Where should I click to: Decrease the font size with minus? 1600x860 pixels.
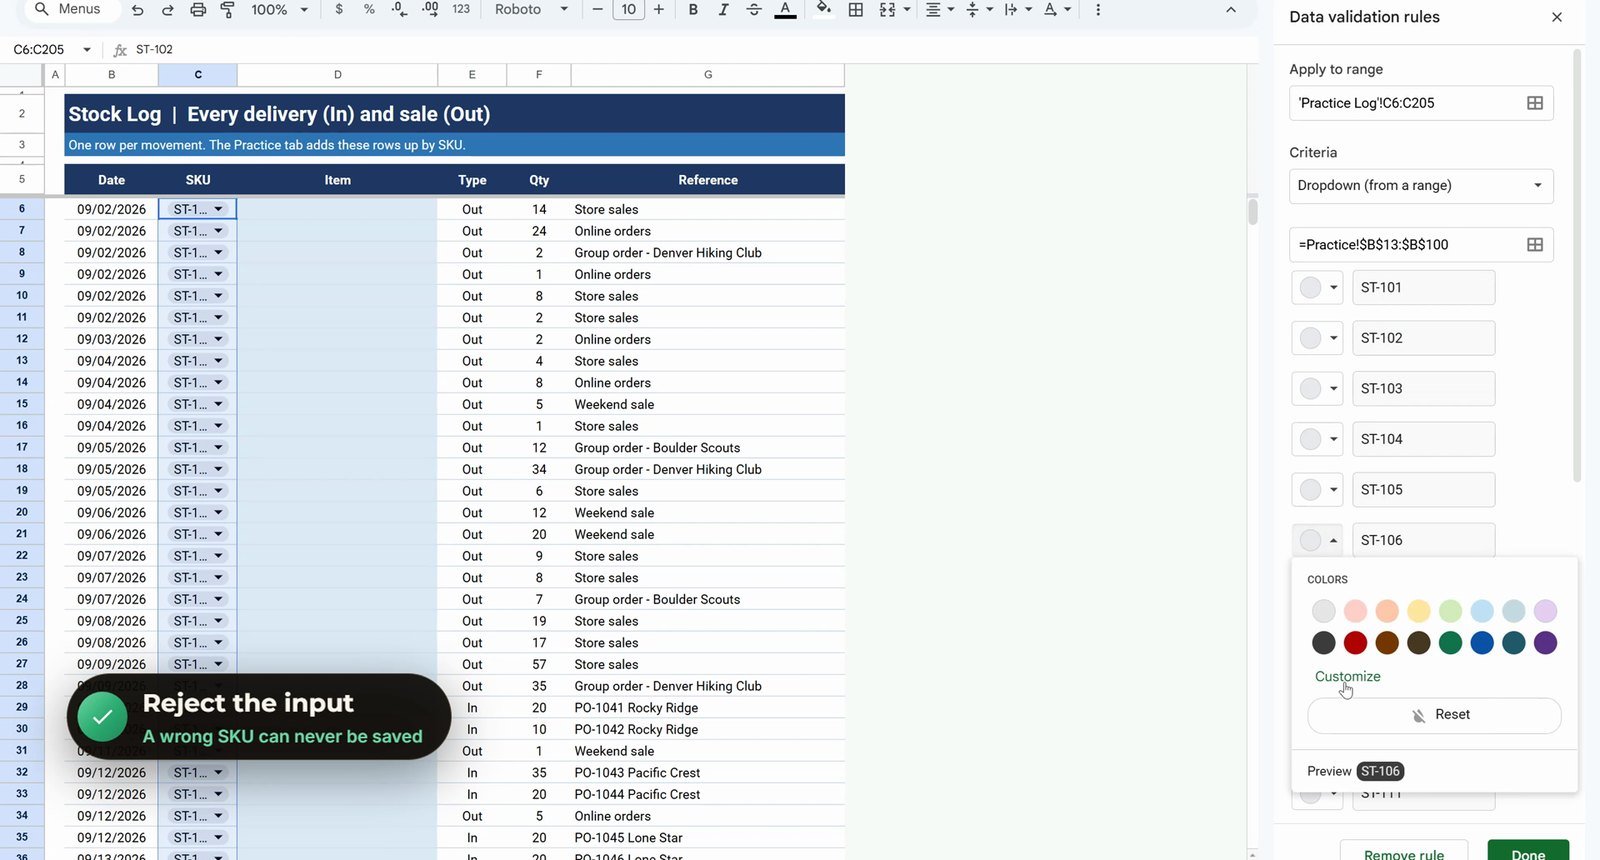pyautogui.click(x=598, y=9)
